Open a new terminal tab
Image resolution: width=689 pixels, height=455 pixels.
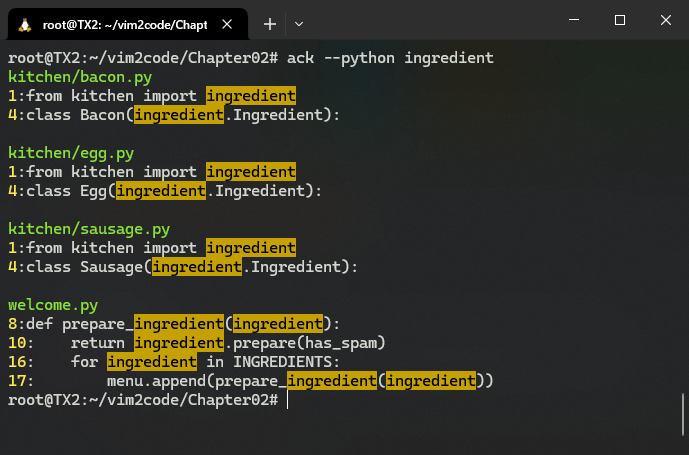[270, 24]
